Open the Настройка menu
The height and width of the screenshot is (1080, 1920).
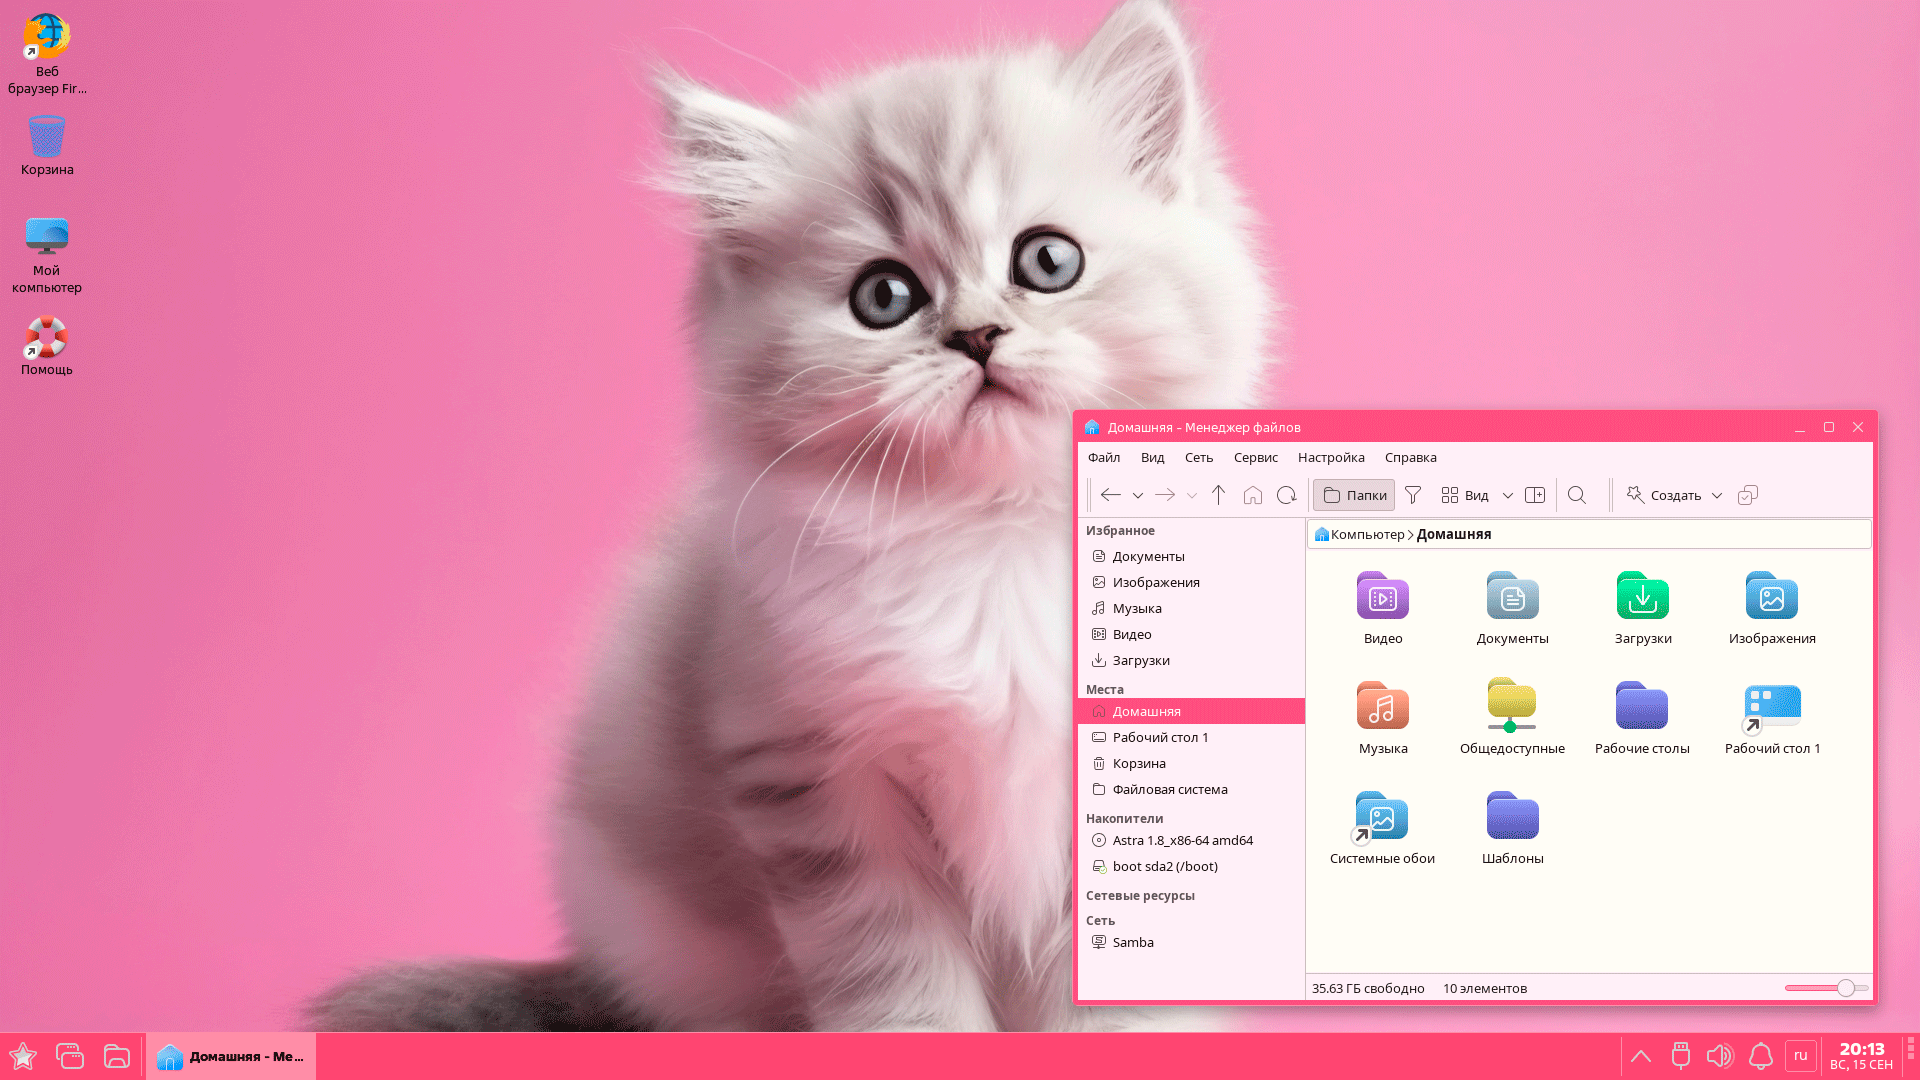point(1330,457)
